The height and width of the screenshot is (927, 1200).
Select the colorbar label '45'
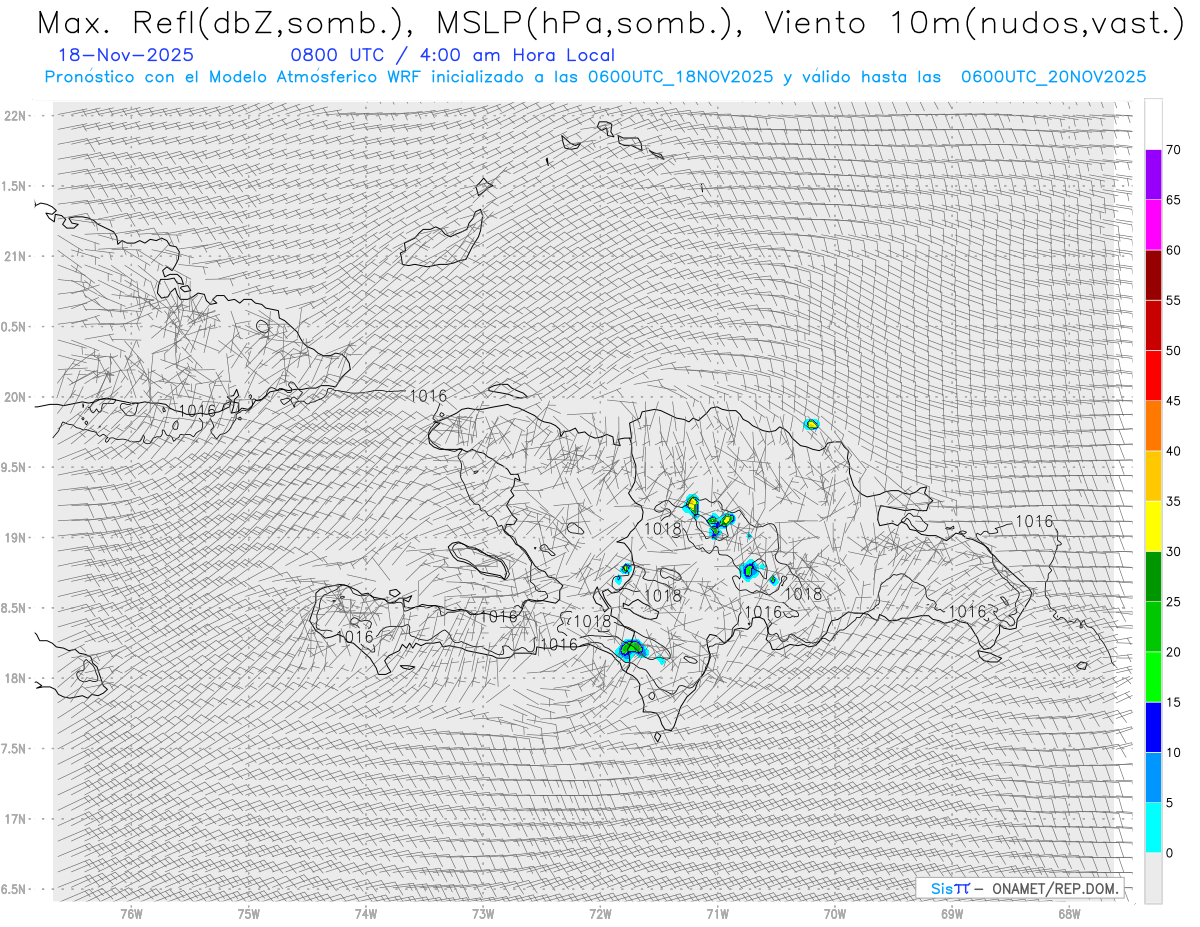click(x=1173, y=401)
